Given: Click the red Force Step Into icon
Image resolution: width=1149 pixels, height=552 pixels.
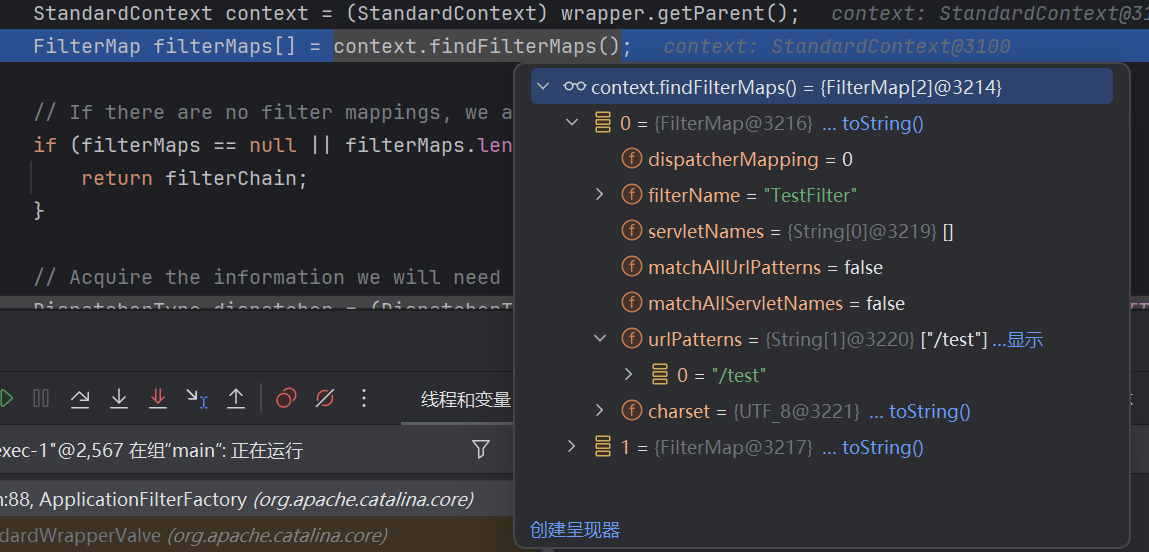Looking at the screenshot, I should click(x=157, y=399).
